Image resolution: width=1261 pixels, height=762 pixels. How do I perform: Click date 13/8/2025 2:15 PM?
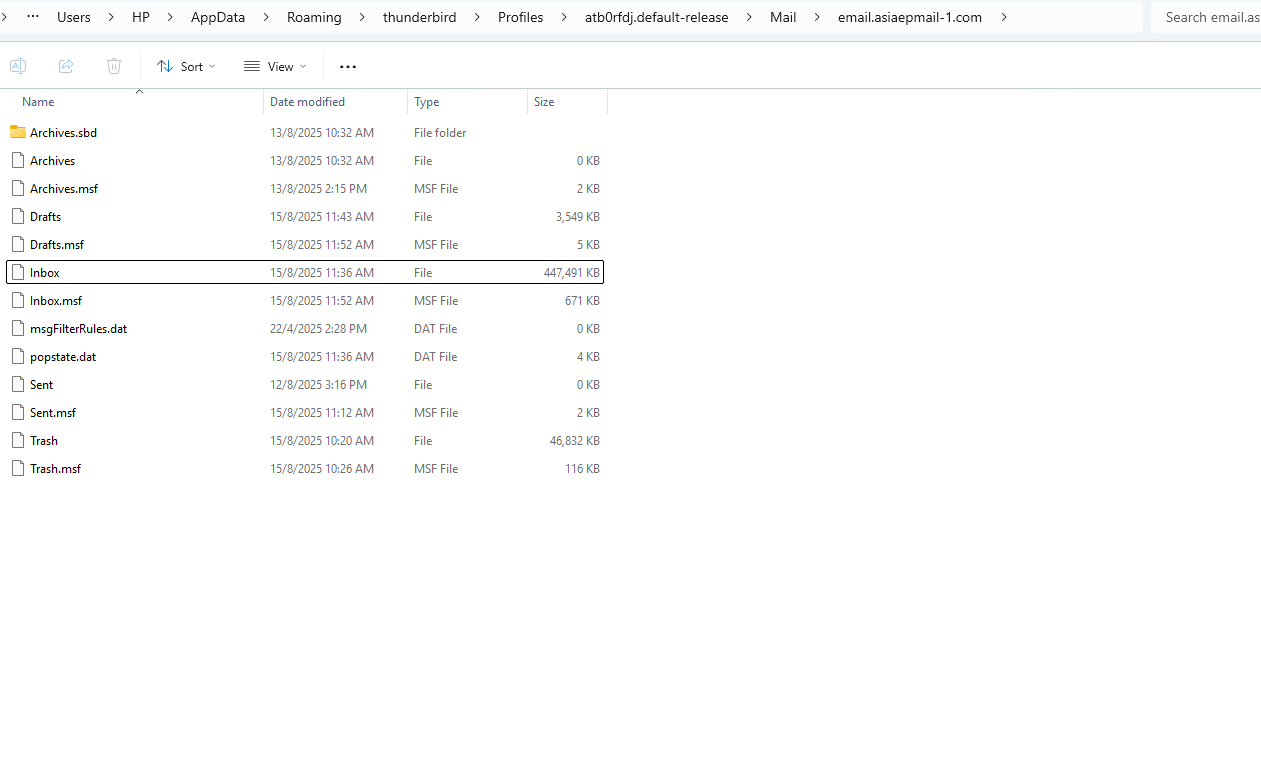(x=318, y=188)
